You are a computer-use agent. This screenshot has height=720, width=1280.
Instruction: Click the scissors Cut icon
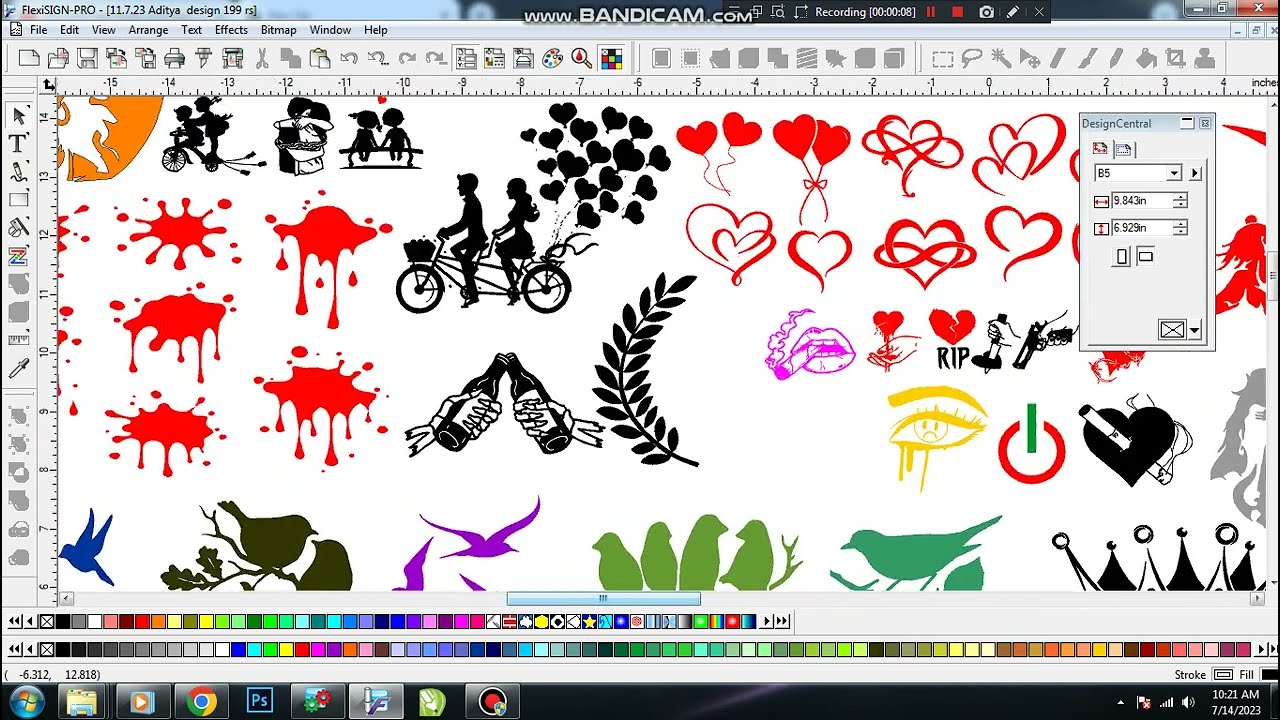pyautogui.click(x=261, y=58)
